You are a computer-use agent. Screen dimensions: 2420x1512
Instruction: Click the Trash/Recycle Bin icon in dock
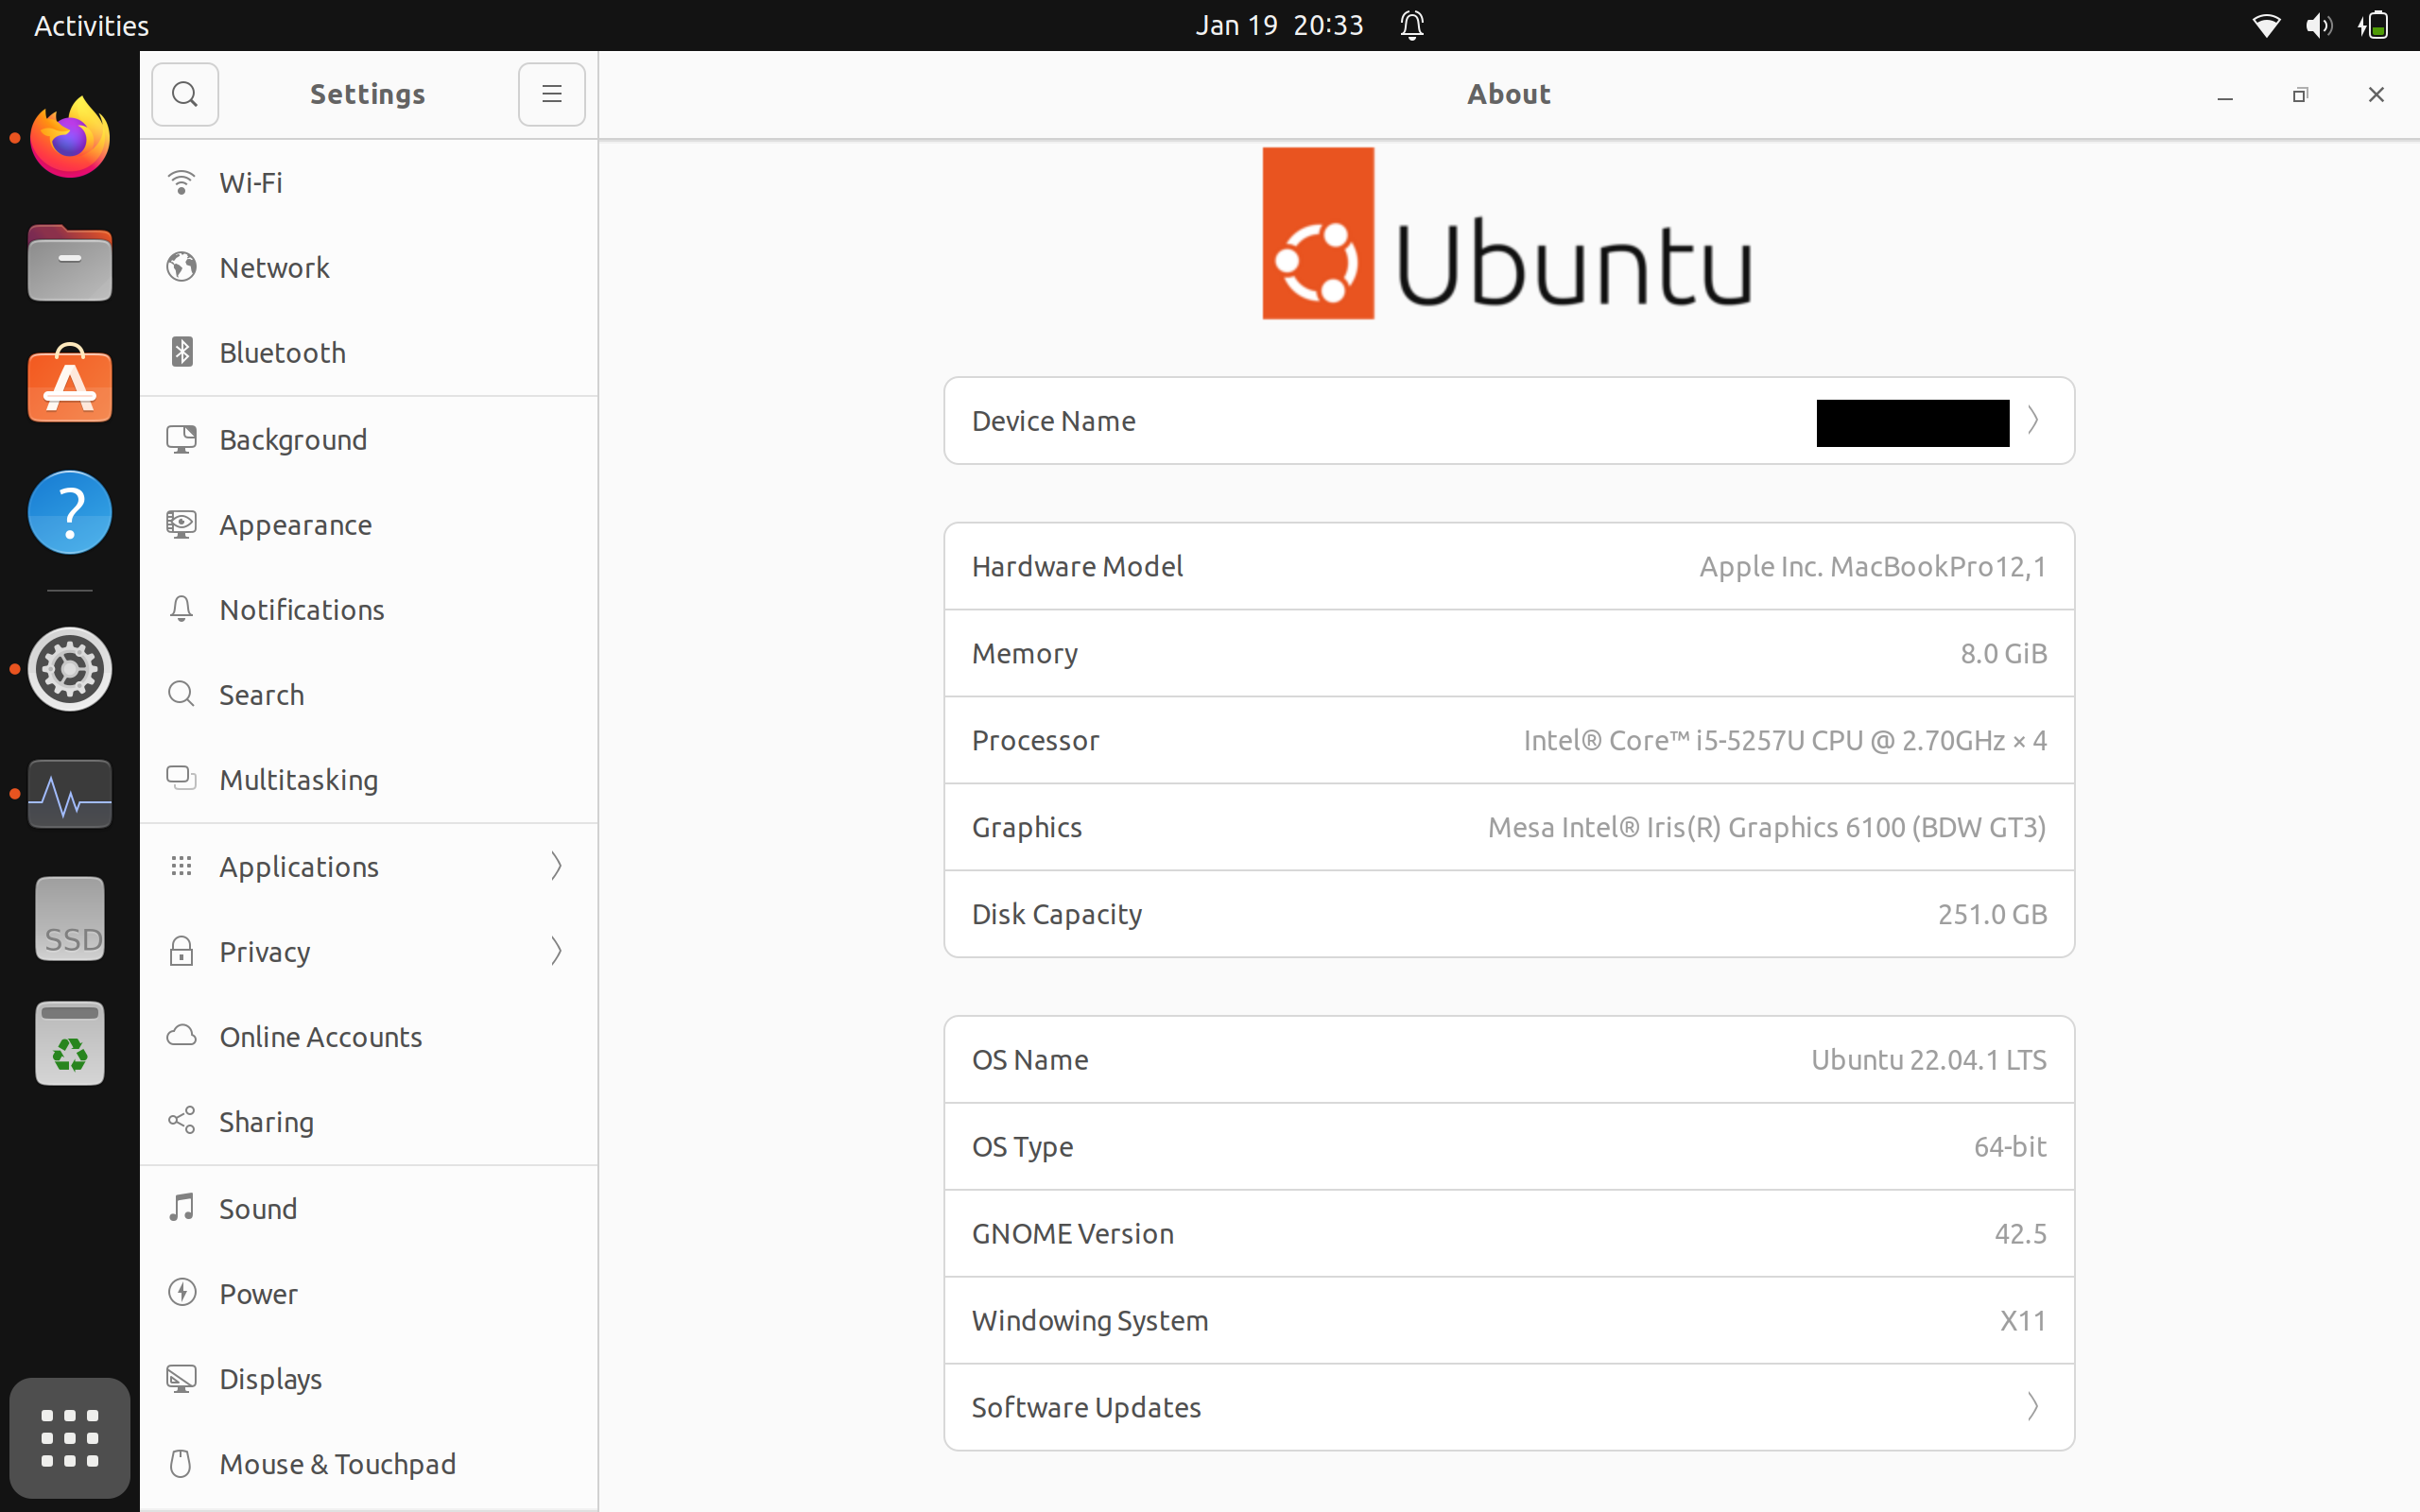coord(68,1045)
